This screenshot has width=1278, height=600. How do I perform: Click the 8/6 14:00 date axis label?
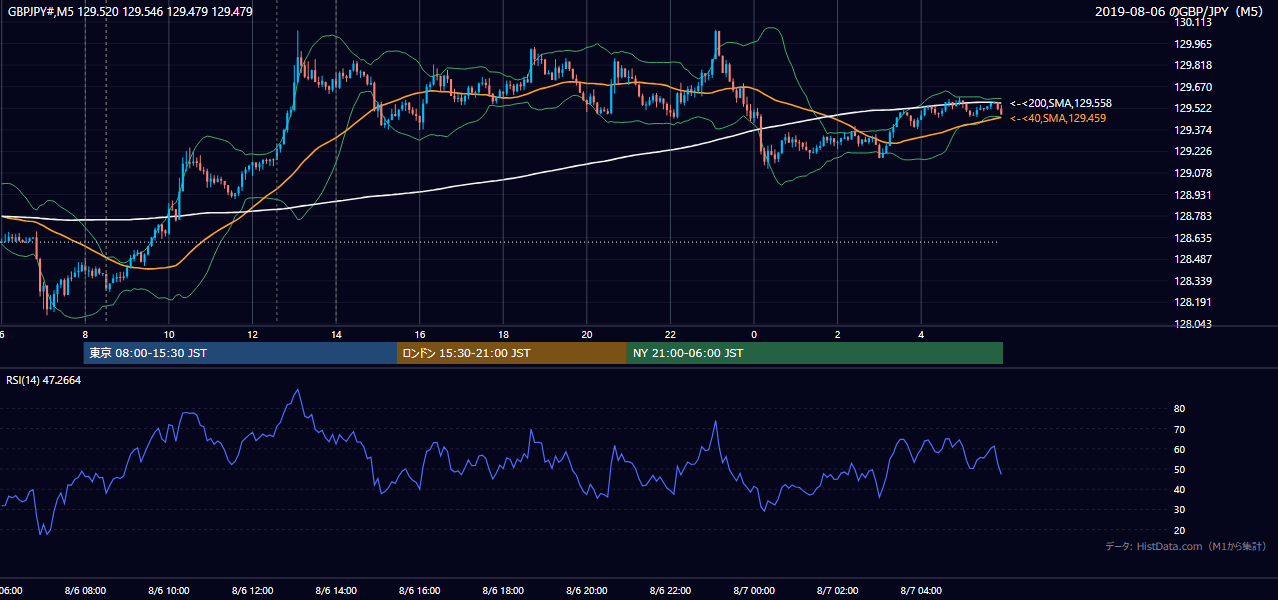point(336,591)
